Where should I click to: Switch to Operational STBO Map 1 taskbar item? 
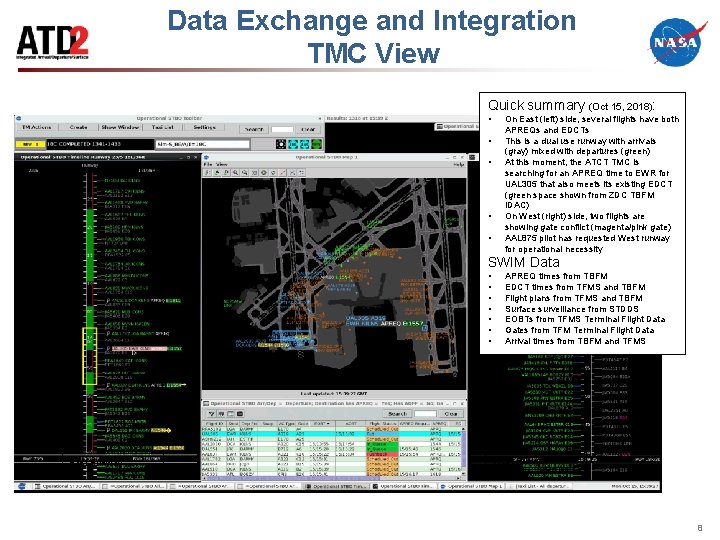[x=472, y=486]
